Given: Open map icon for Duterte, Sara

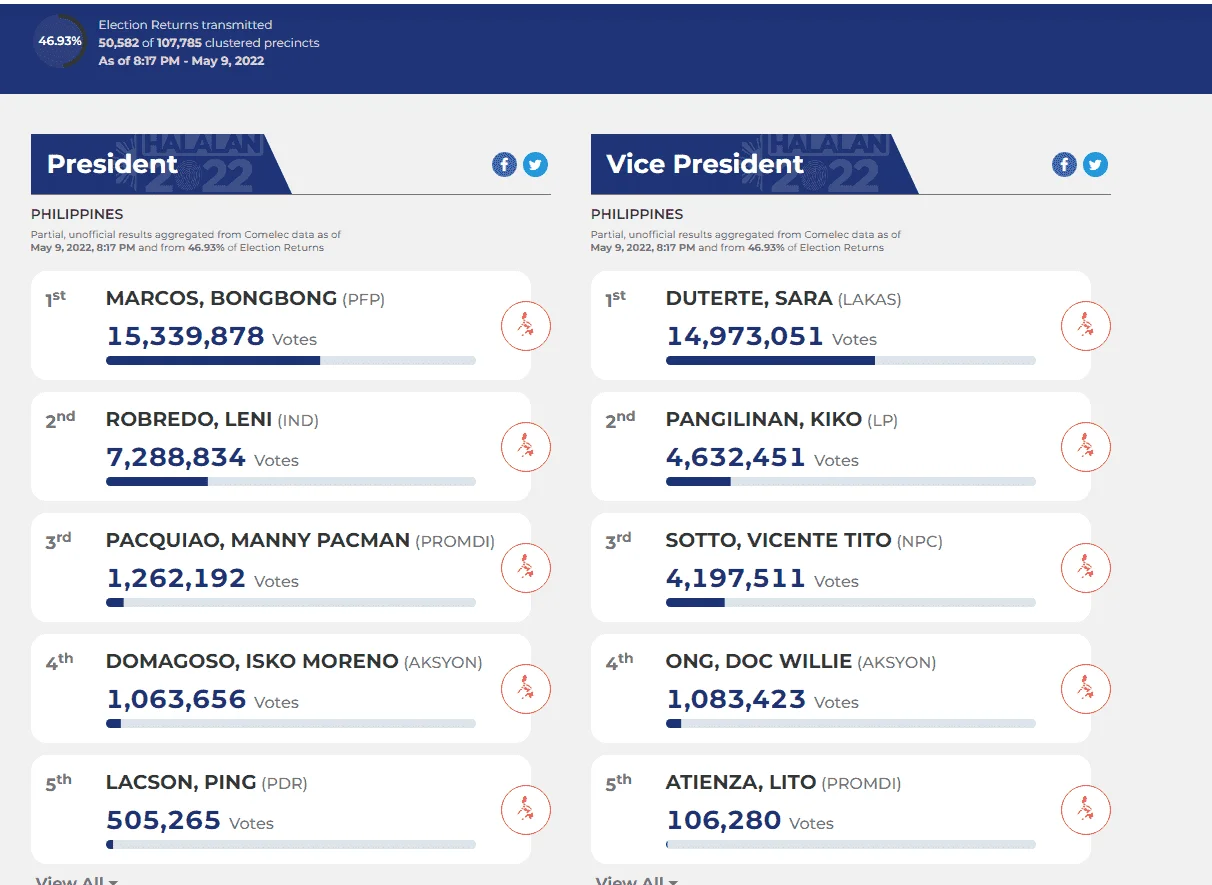Looking at the screenshot, I should click(1086, 326).
